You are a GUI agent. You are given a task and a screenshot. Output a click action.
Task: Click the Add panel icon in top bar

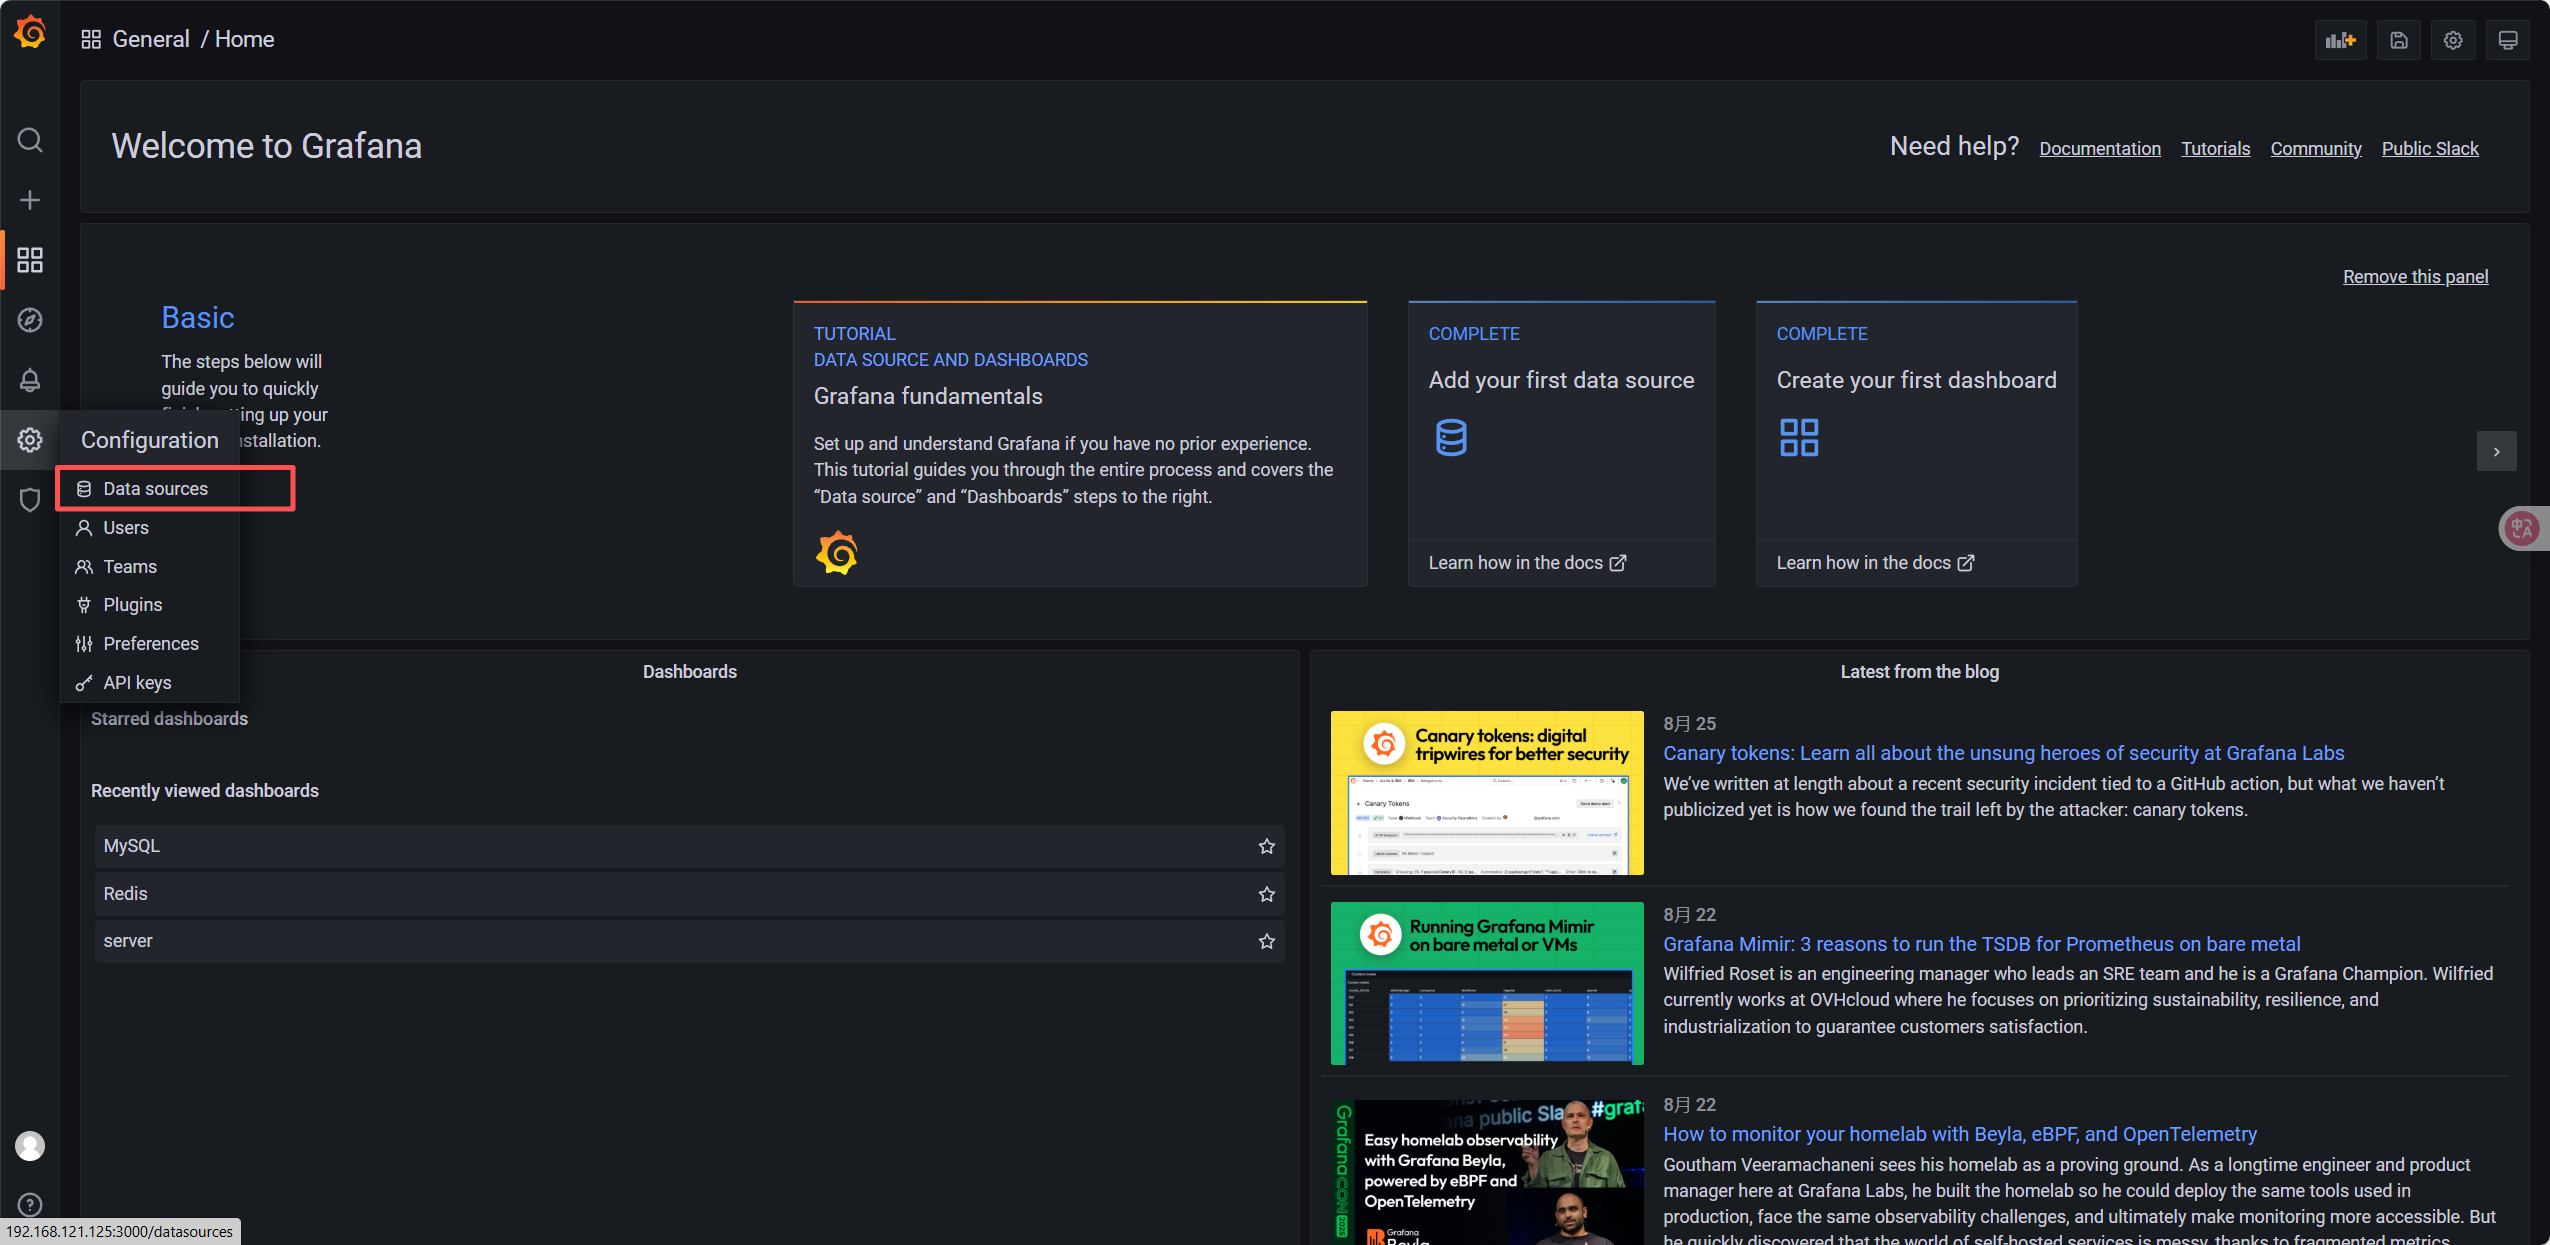click(2341, 40)
